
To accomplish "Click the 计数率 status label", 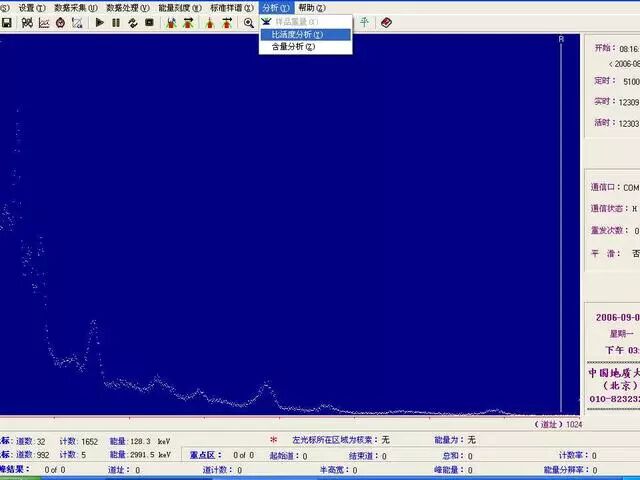I will 573,456.
